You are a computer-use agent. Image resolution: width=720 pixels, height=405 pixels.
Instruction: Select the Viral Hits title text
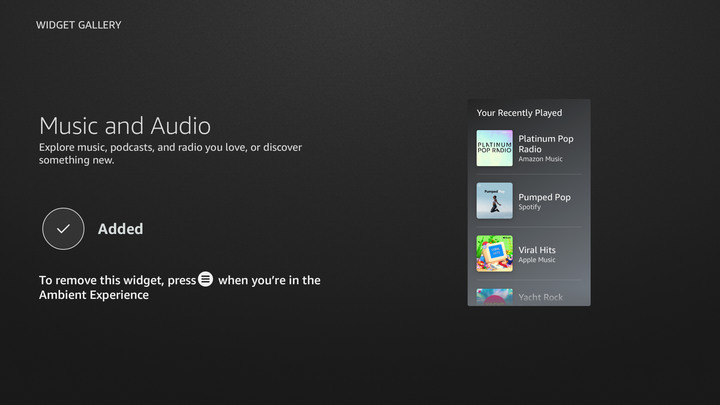[x=537, y=250]
